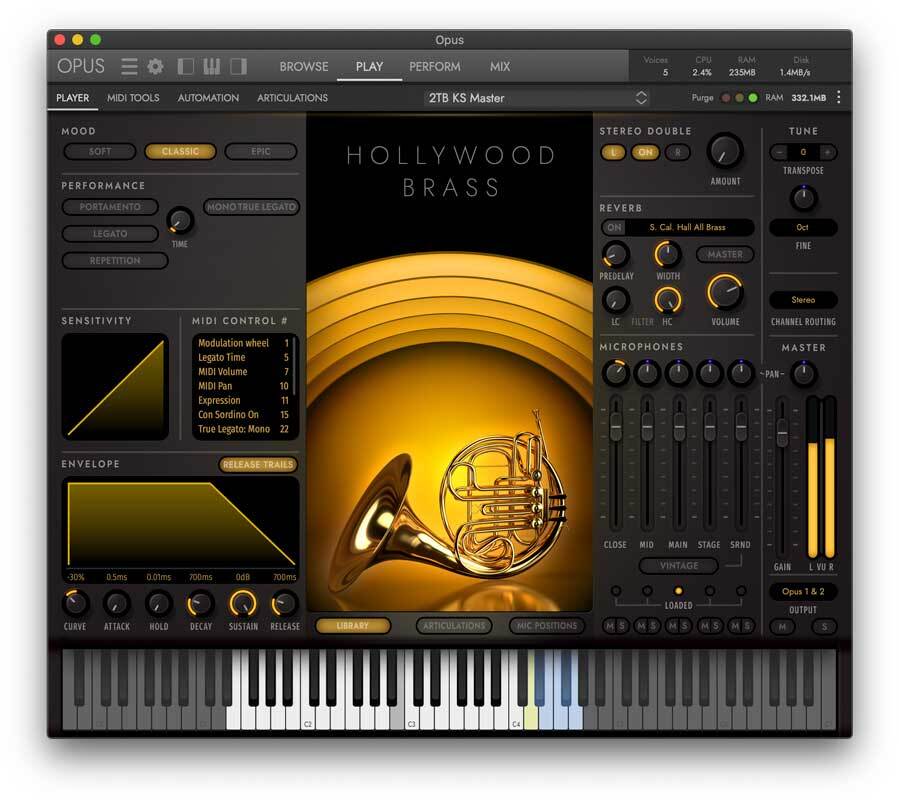Toggle the Reverb ON button
899x800 pixels.
[613, 228]
